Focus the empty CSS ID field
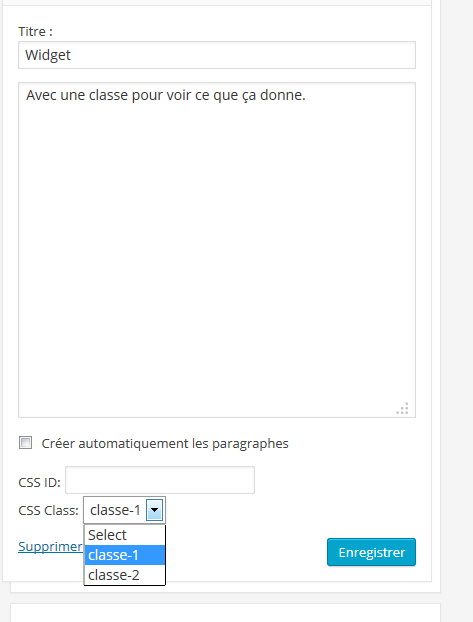This screenshot has width=473, height=622. pos(160,480)
